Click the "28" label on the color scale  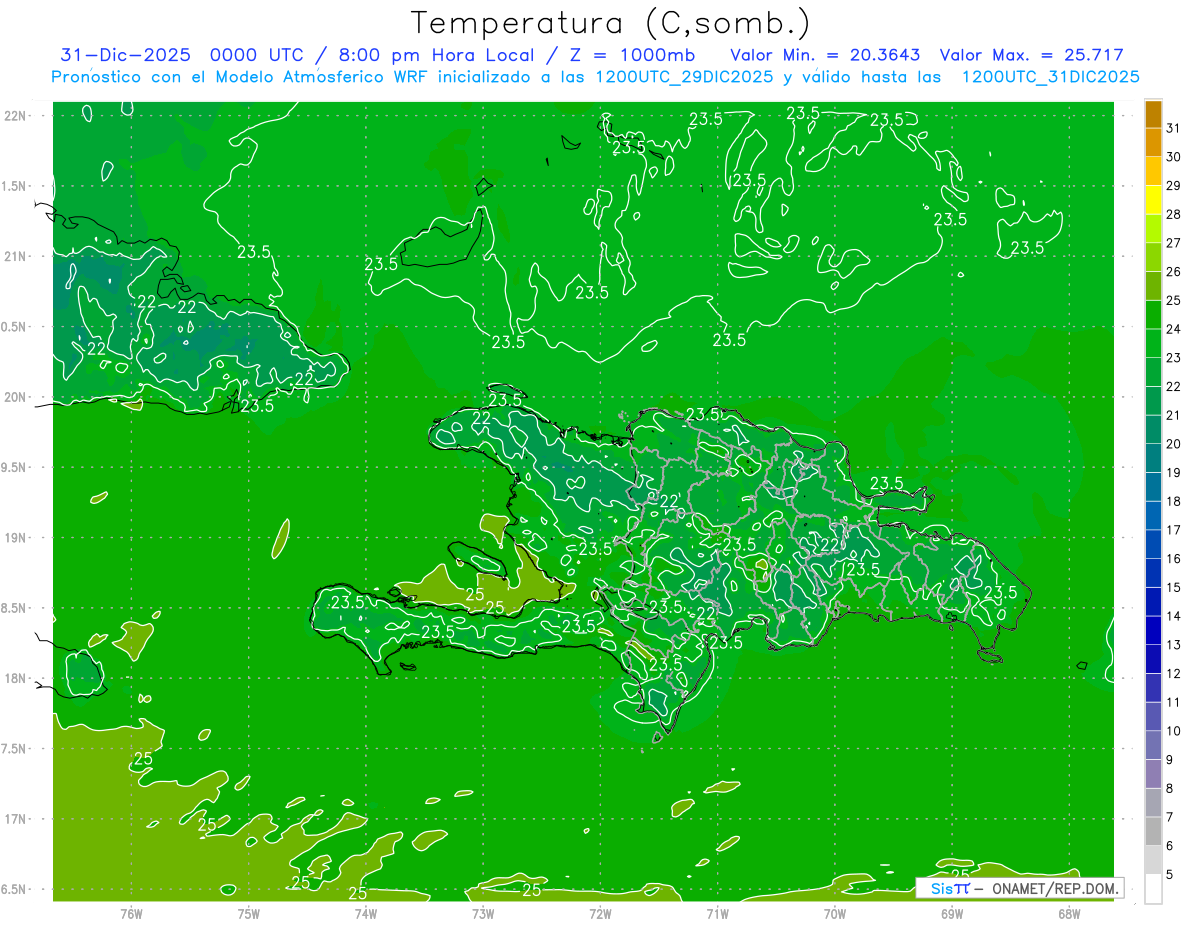pyautogui.click(x=1173, y=214)
